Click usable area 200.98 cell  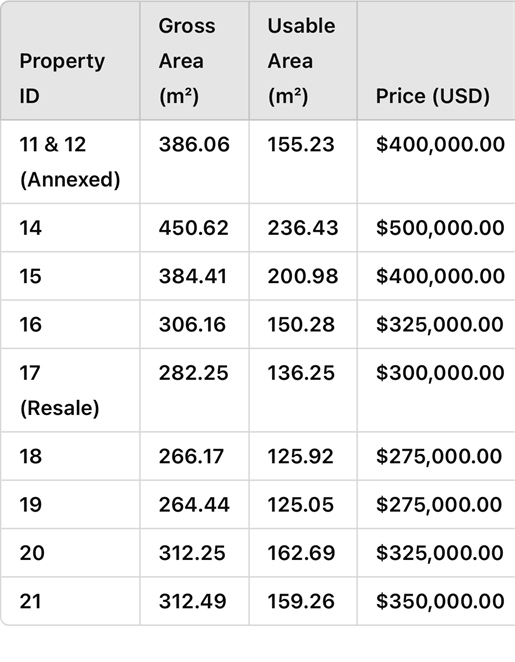(x=303, y=276)
